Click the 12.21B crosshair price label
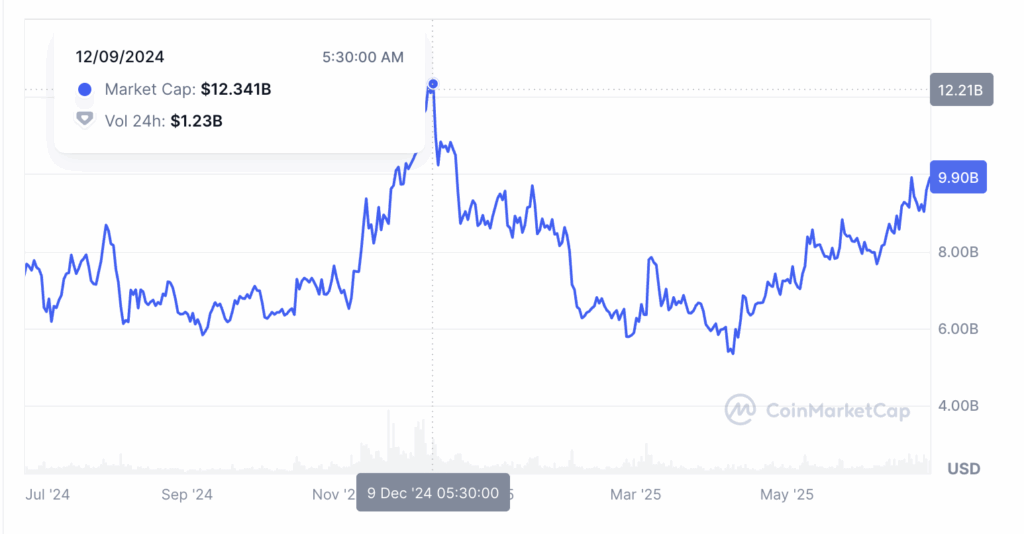Screen dimensions: 1024x534 [x=961, y=90]
